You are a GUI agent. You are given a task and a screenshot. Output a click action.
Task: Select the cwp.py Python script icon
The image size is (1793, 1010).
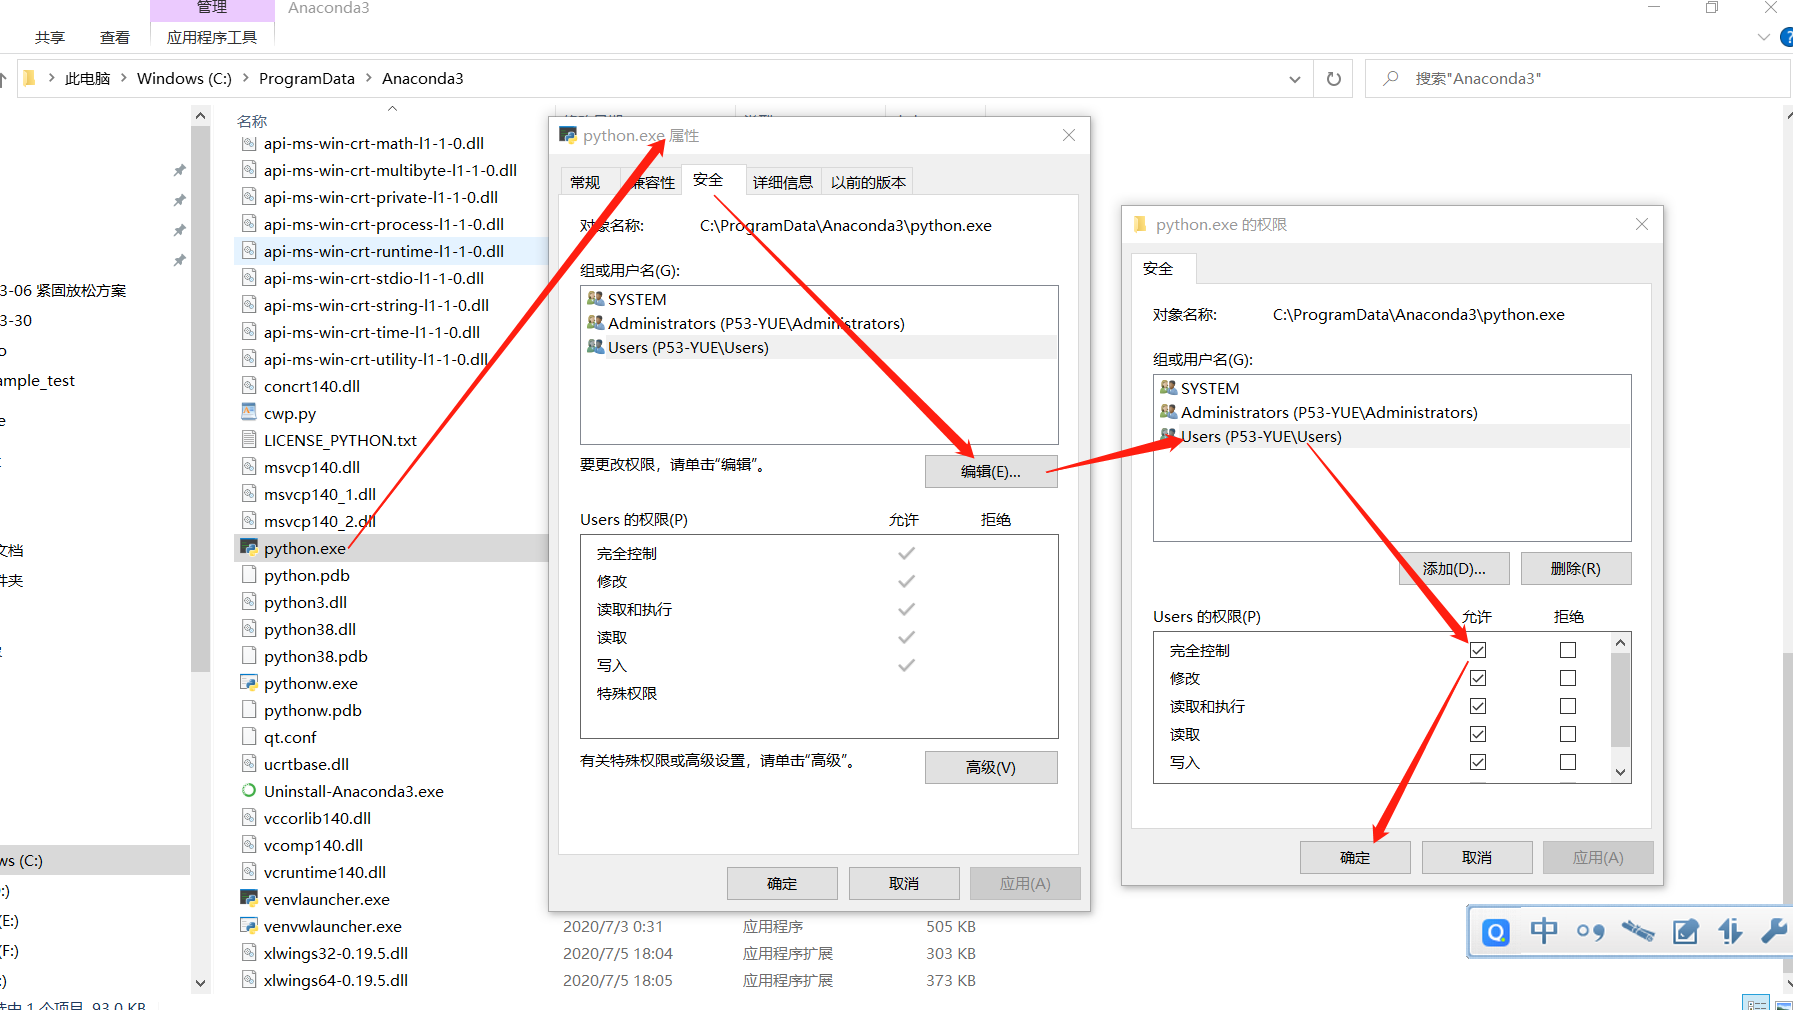coord(248,412)
